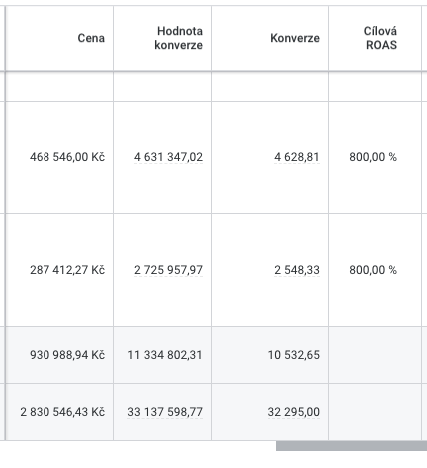Image resolution: width=427 pixels, height=468 pixels.
Task: Click conversion value 2 725 957,97
Action: pyautogui.click(x=168, y=270)
